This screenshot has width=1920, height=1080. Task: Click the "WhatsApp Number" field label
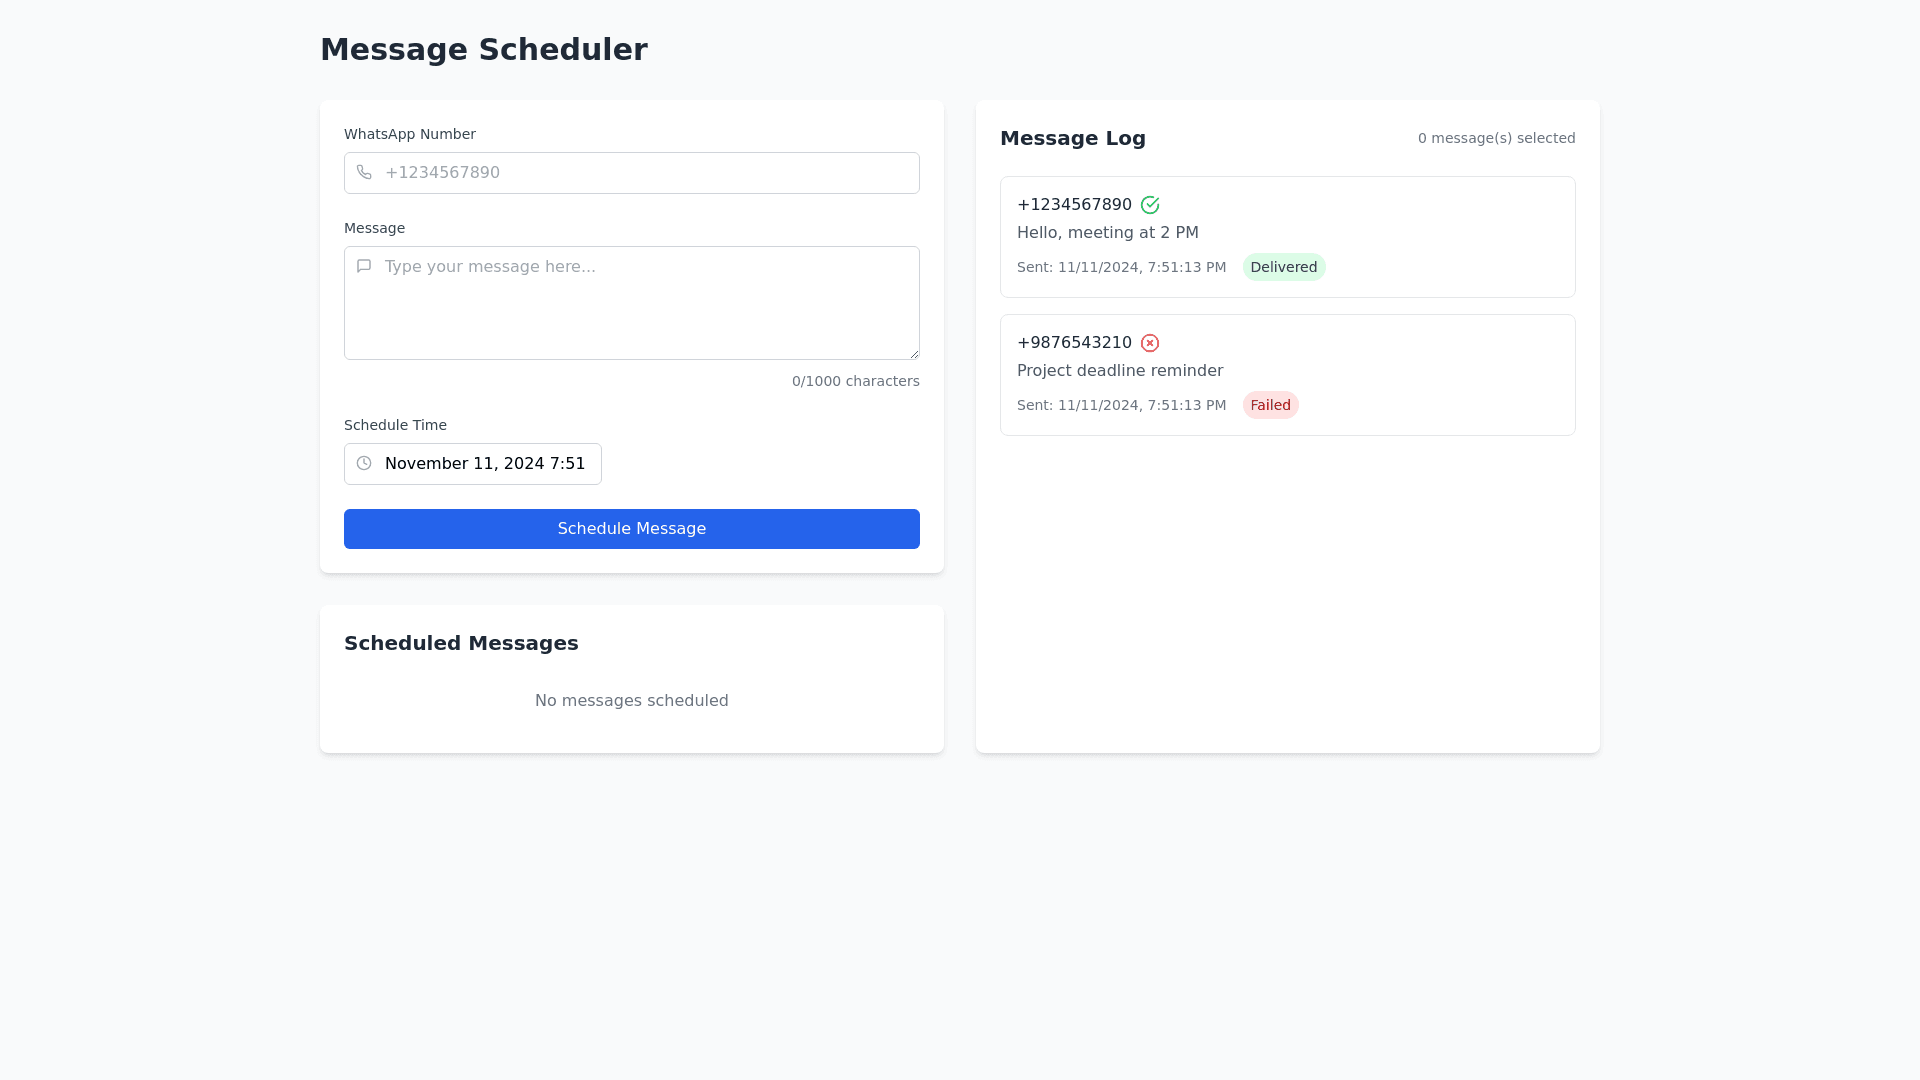410,134
